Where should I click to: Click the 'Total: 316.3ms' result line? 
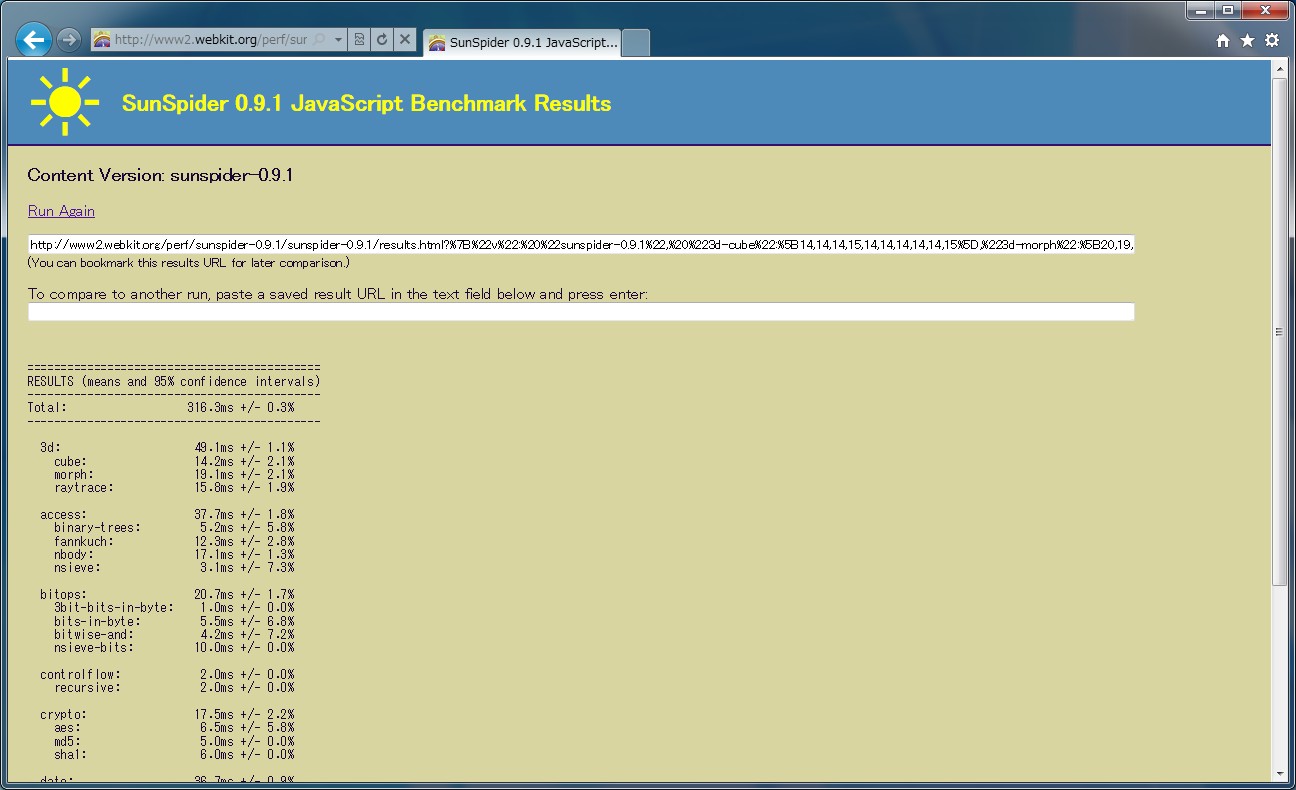click(x=161, y=408)
